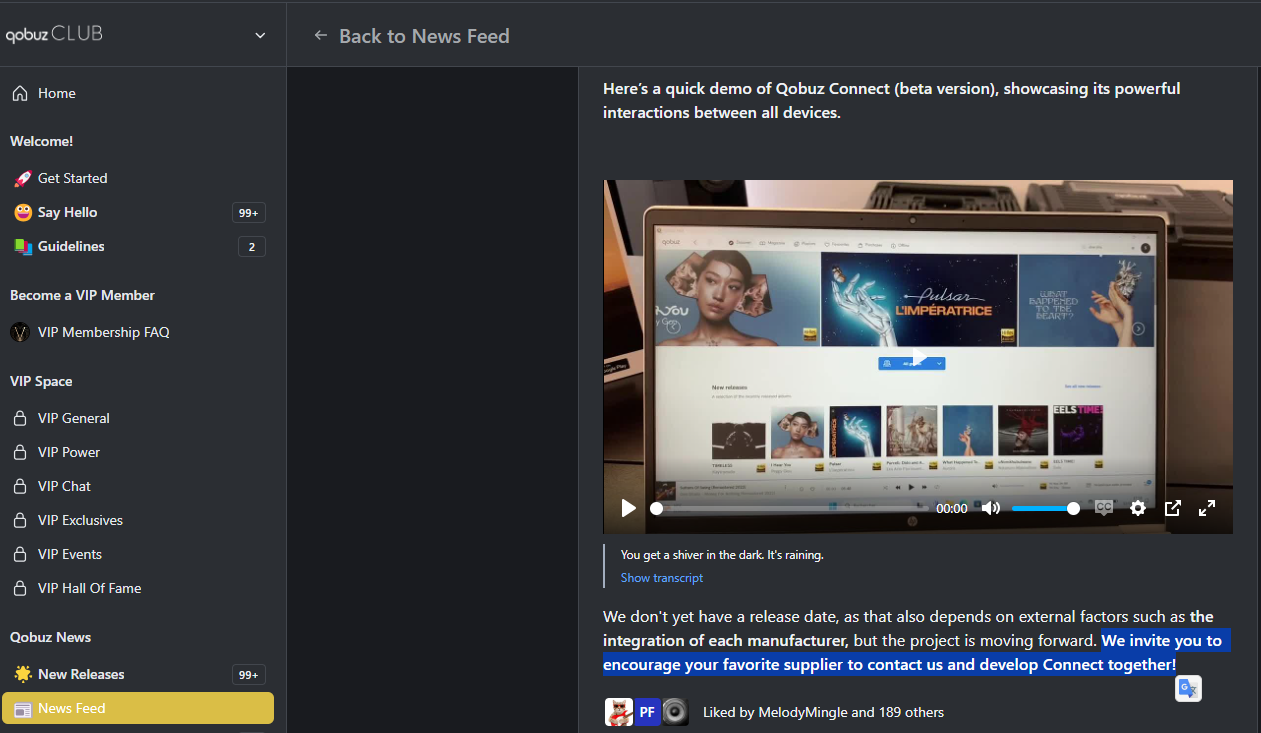Click the Google Translate floating icon
The width and height of the screenshot is (1261, 733).
click(x=1188, y=688)
